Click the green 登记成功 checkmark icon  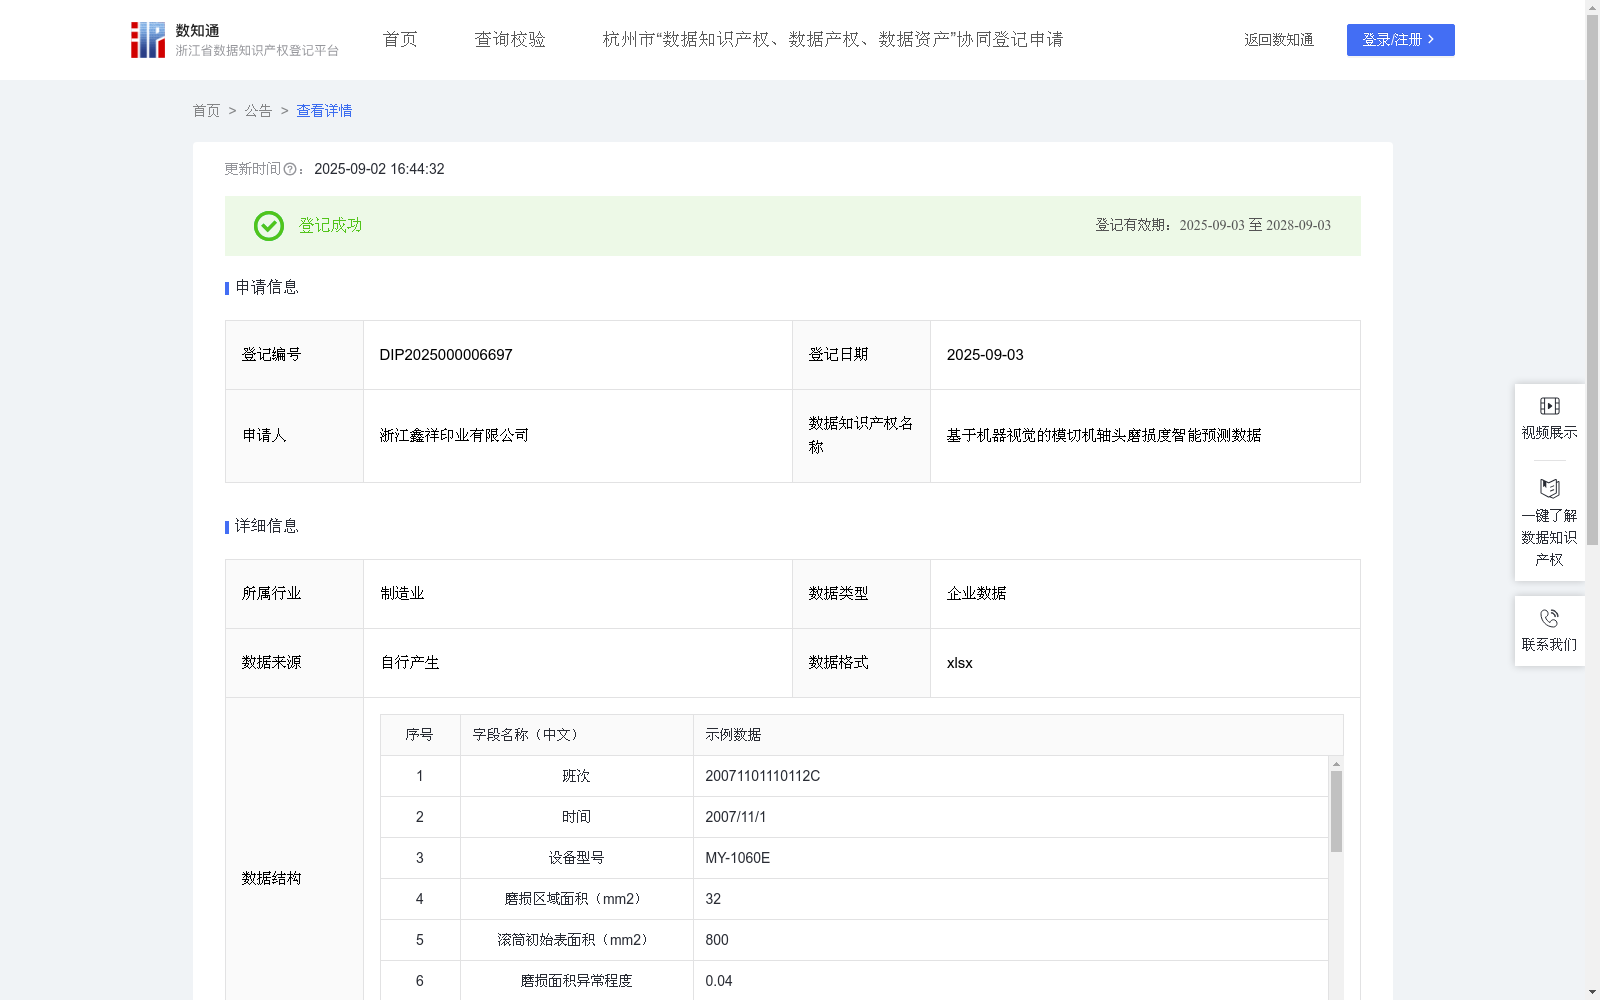[x=268, y=226]
